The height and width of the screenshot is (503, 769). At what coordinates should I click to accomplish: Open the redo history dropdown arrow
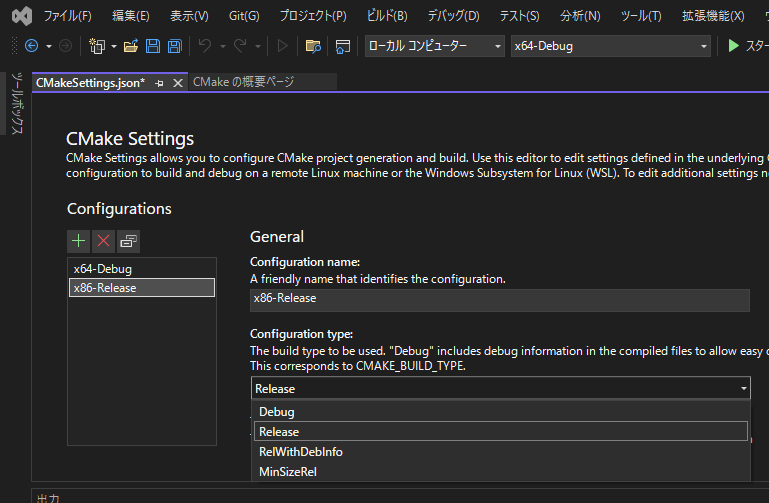point(257,47)
